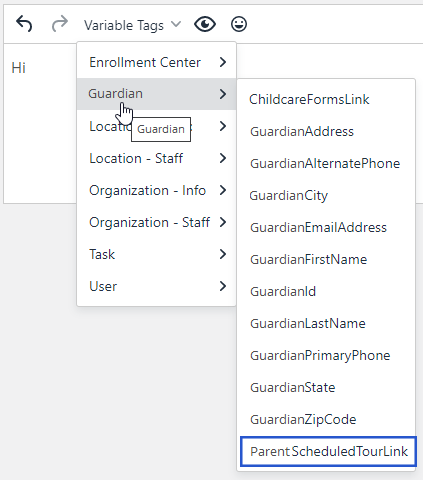The width and height of the screenshot is (423, 480).
Task: Click the undo arrow icon
Action: (x=24, y=24)
